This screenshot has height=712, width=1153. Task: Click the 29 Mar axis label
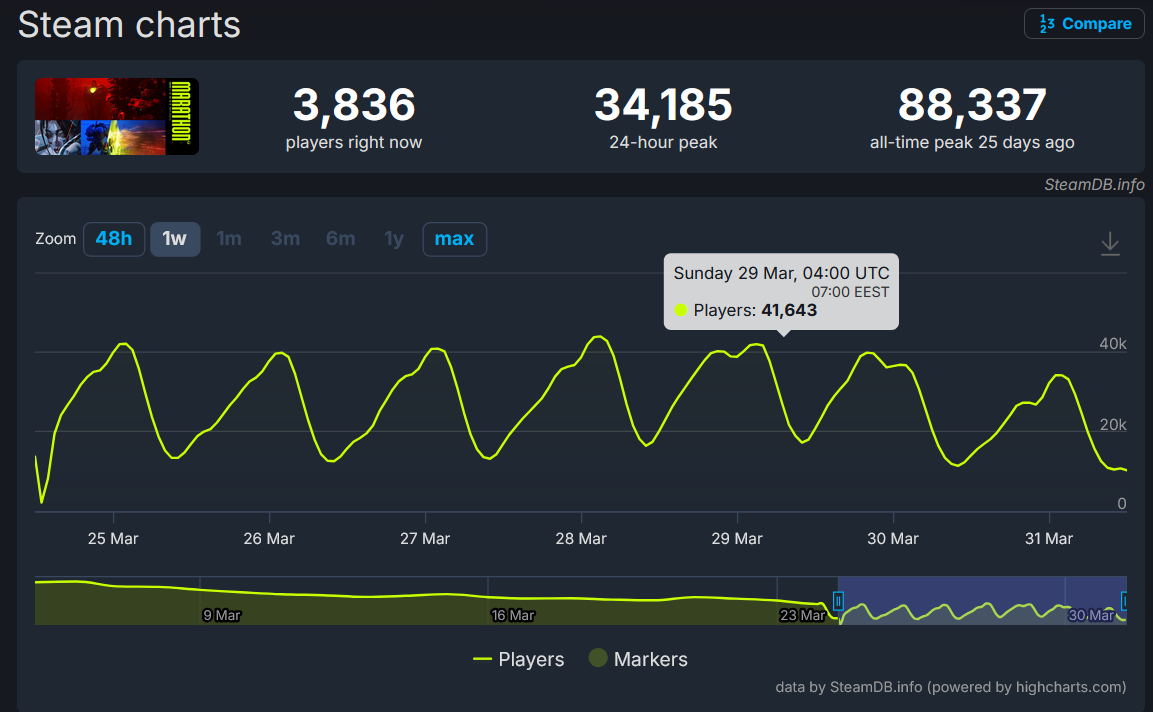(x=737, y=538)
